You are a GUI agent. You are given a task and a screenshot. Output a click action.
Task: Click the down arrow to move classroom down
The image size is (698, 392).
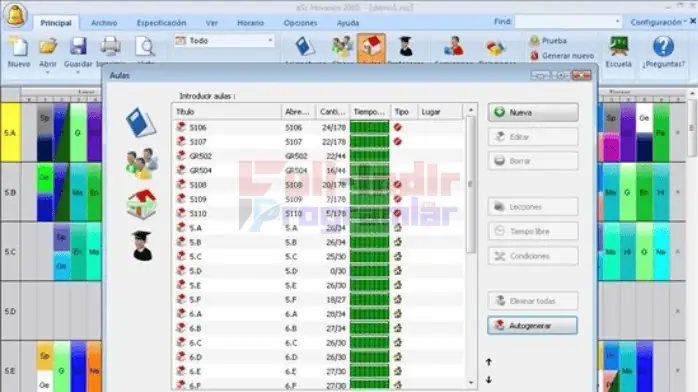[x=489, y=380]
